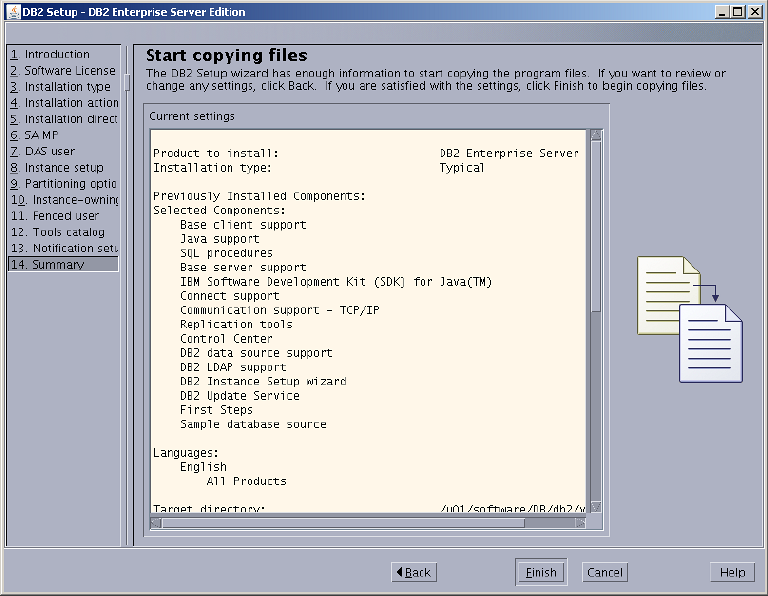Click 'DB2 Enterprise Server' product value
The width and height of the screenshot is (768, 596).
(x=509, y=153)
